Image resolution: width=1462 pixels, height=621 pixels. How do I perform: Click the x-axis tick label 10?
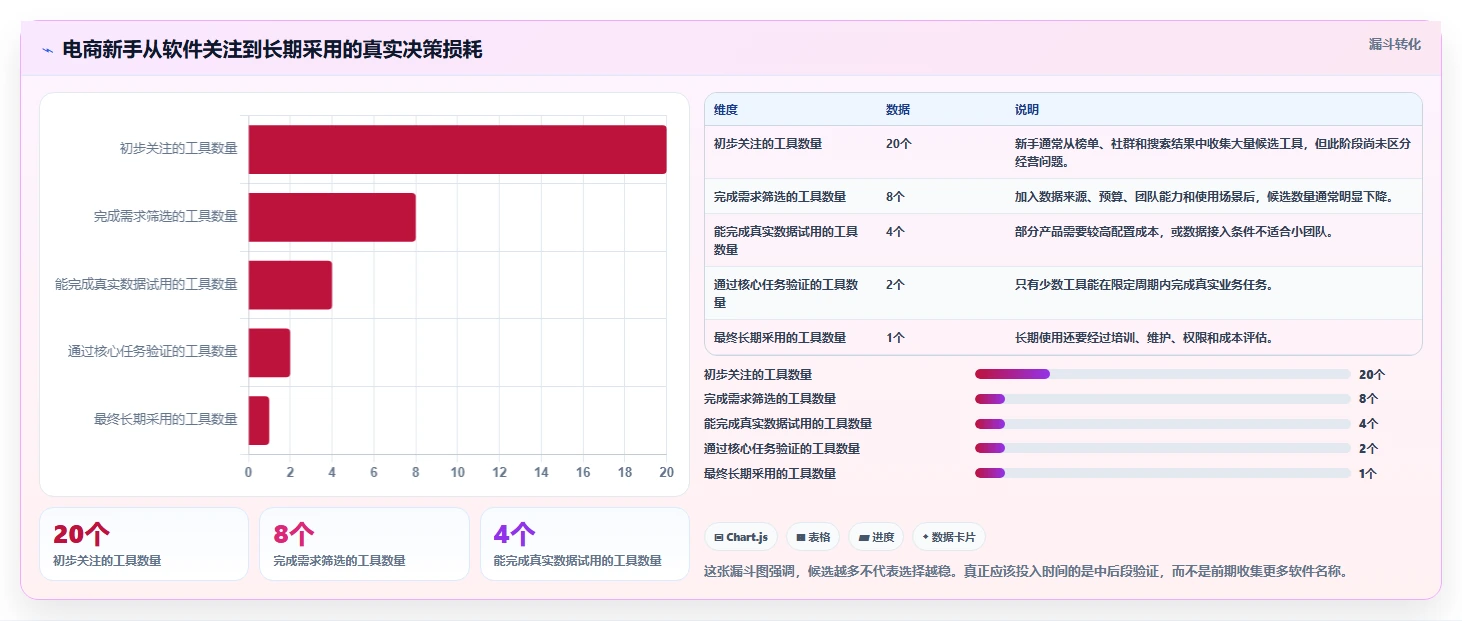457,472
